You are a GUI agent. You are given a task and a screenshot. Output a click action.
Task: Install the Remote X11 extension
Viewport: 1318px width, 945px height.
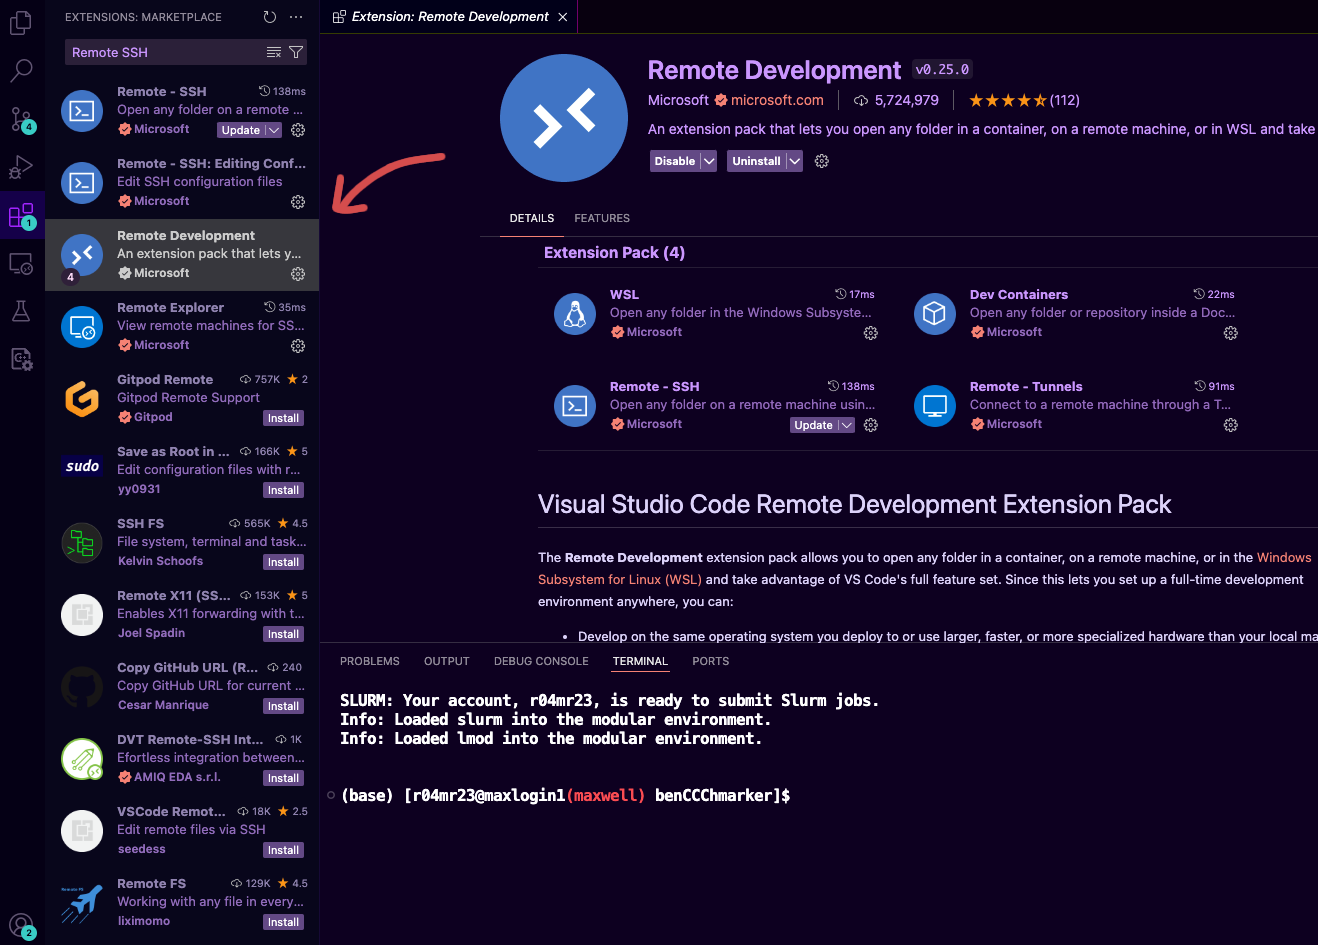[283, 634]
